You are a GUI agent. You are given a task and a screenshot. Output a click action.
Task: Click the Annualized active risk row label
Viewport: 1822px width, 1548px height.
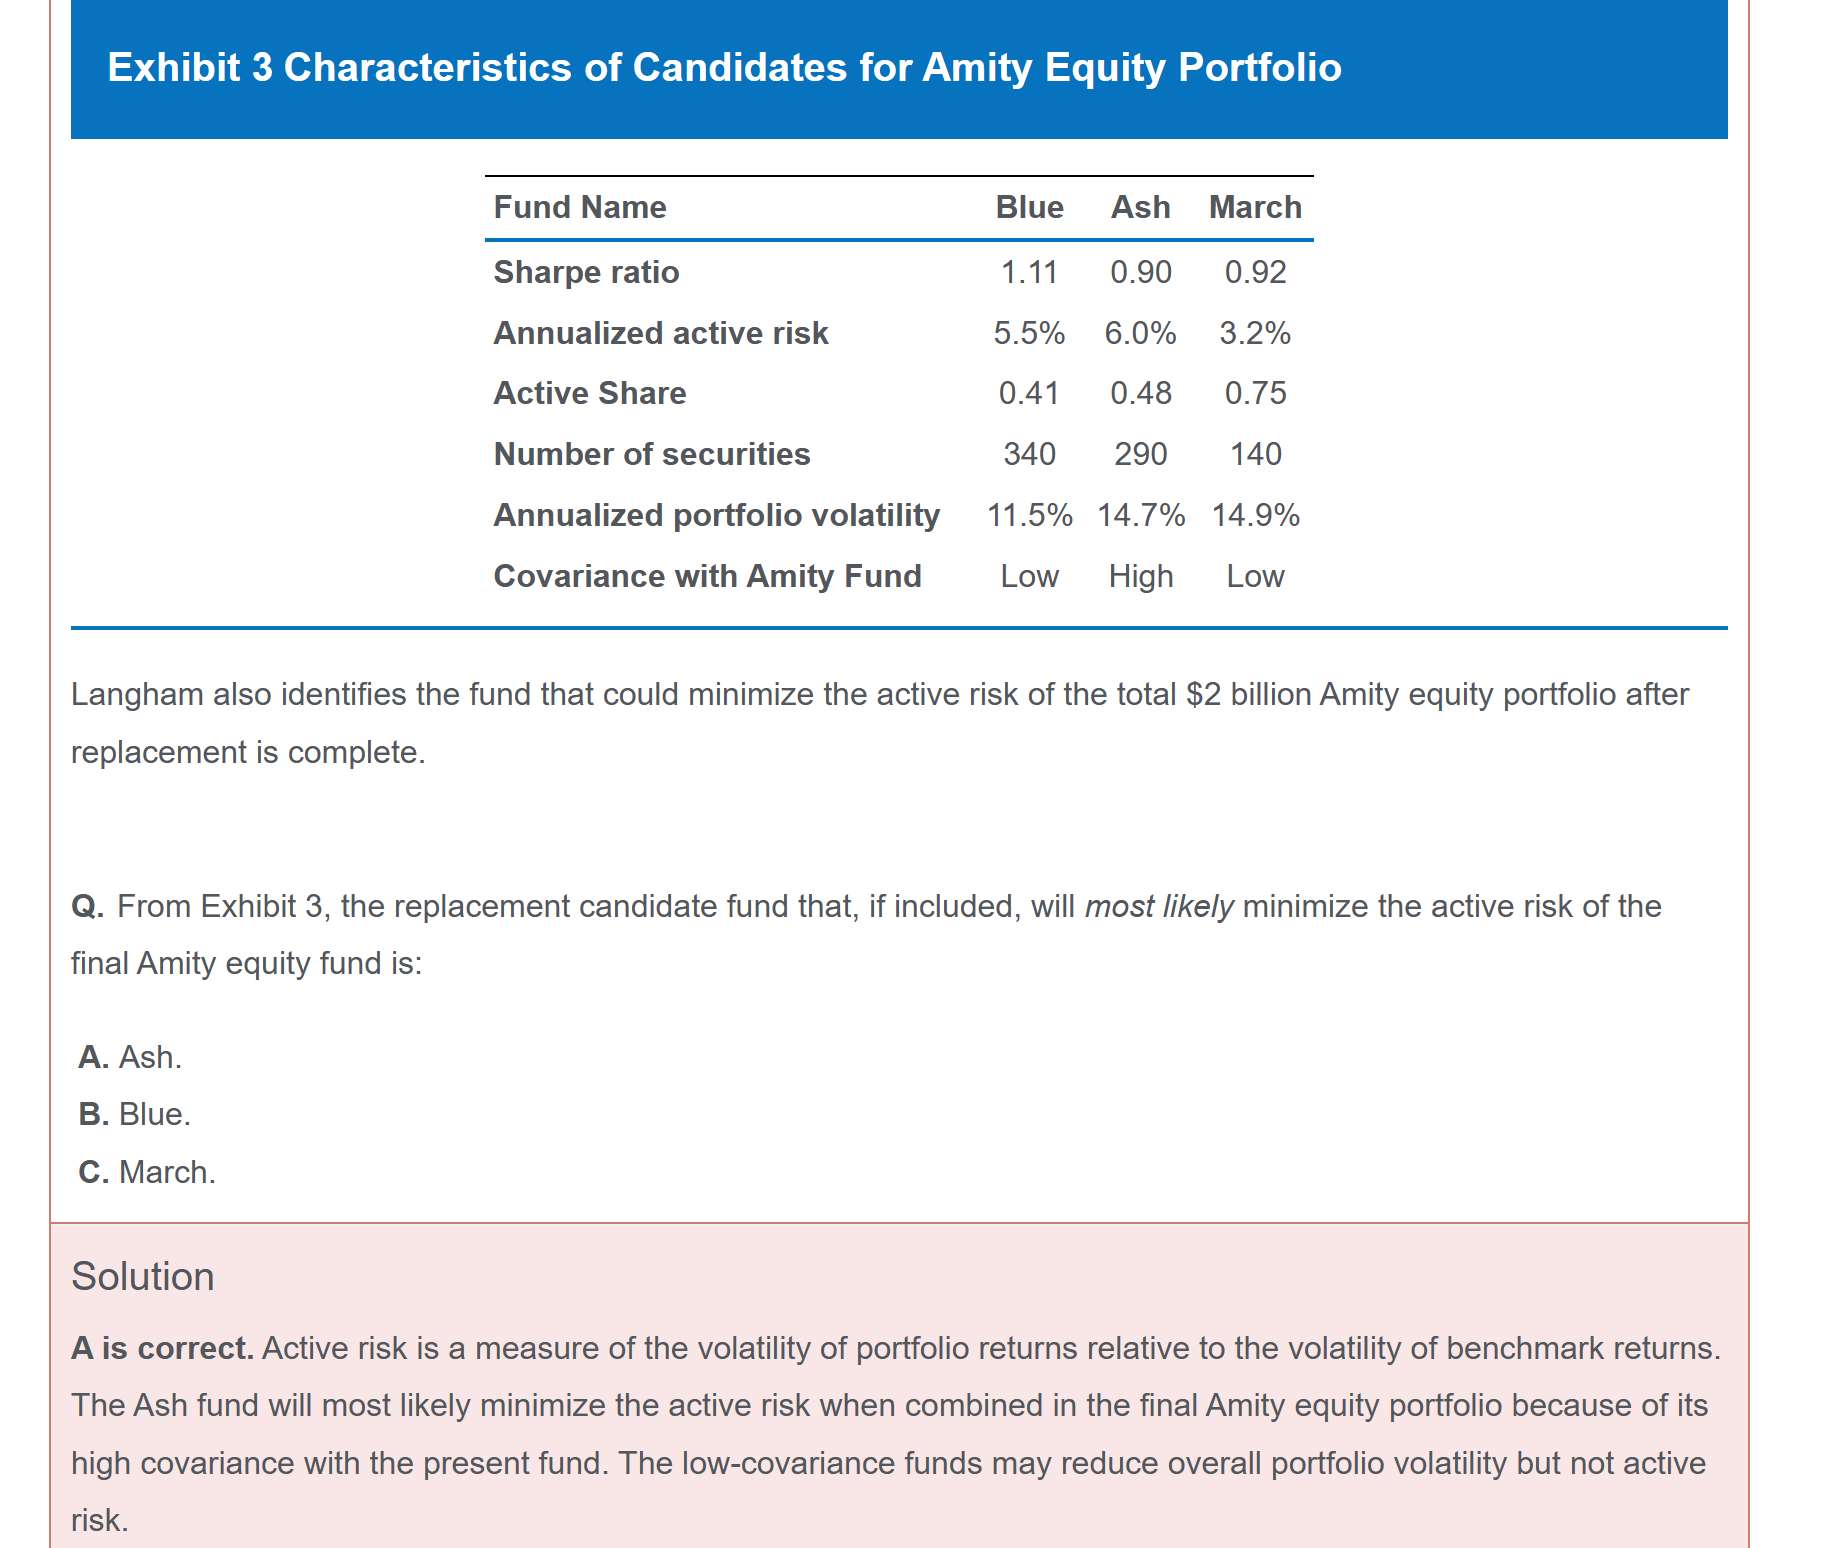(661, 333)
